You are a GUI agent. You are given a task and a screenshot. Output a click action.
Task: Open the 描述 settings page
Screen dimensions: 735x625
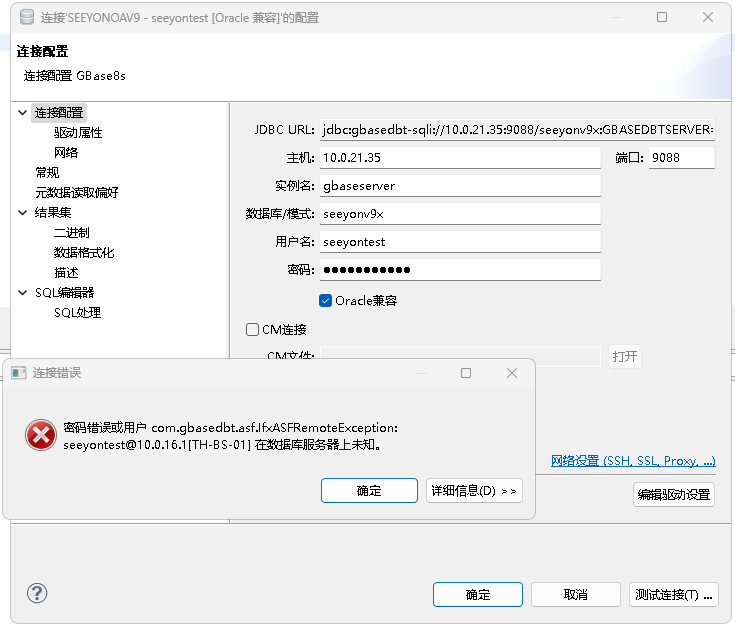(x=66, y=272)
